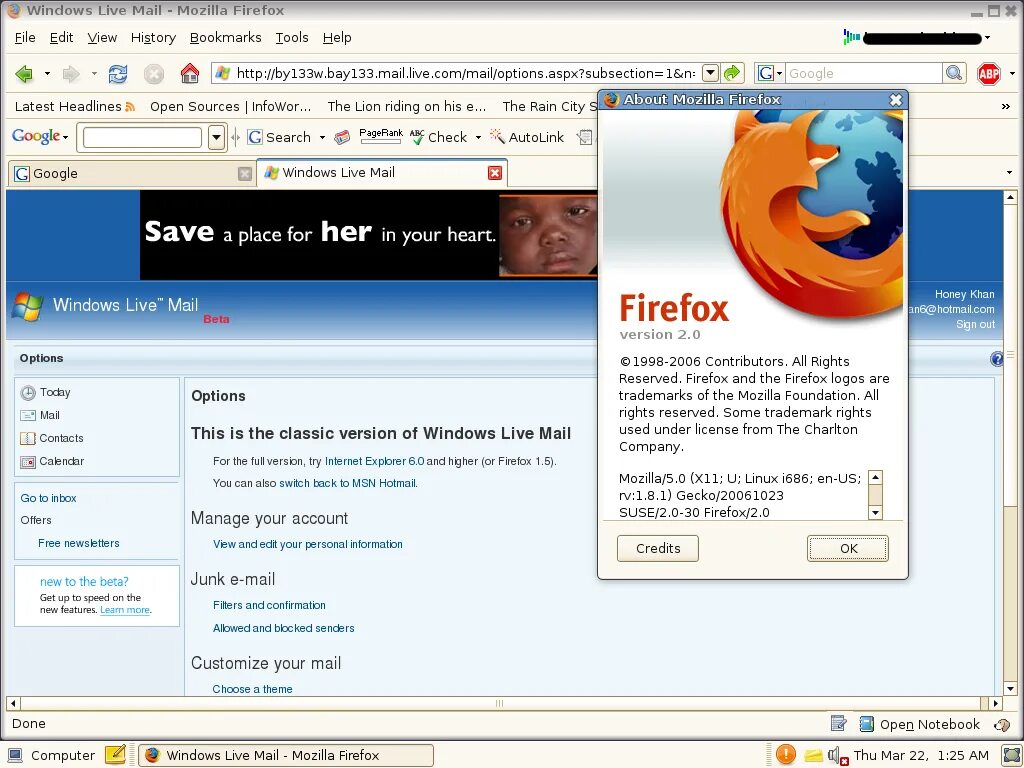Open the Adblock Plus dropdown arrow

coord(1012,73)
